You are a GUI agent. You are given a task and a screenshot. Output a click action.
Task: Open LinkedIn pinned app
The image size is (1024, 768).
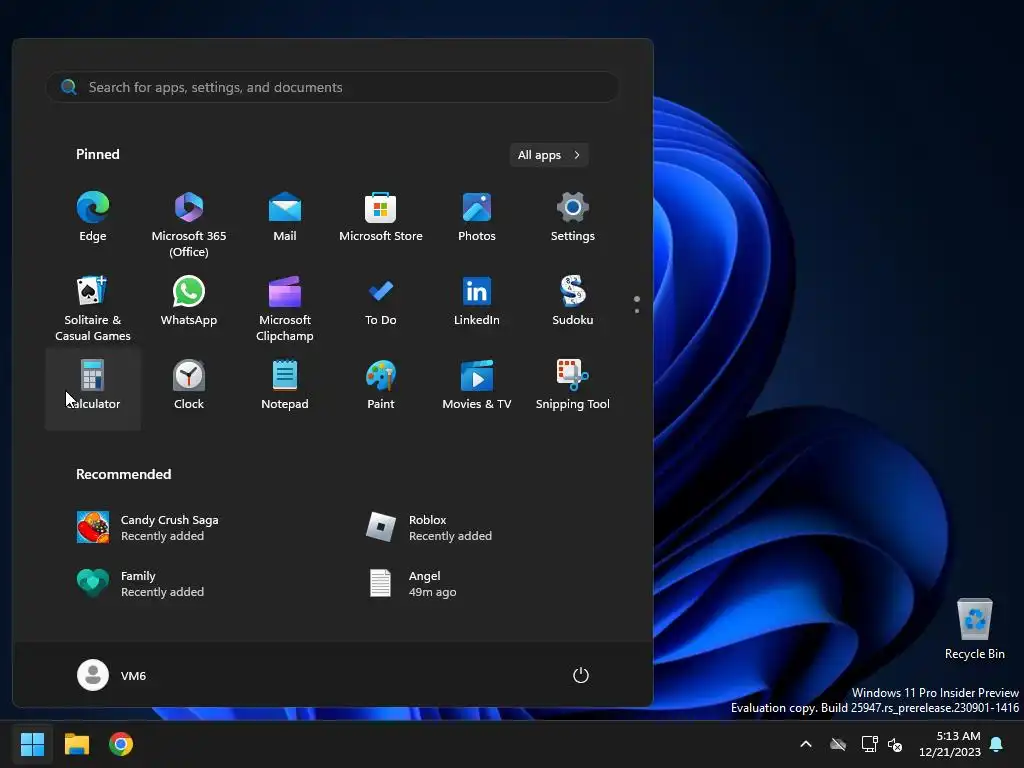477,302
